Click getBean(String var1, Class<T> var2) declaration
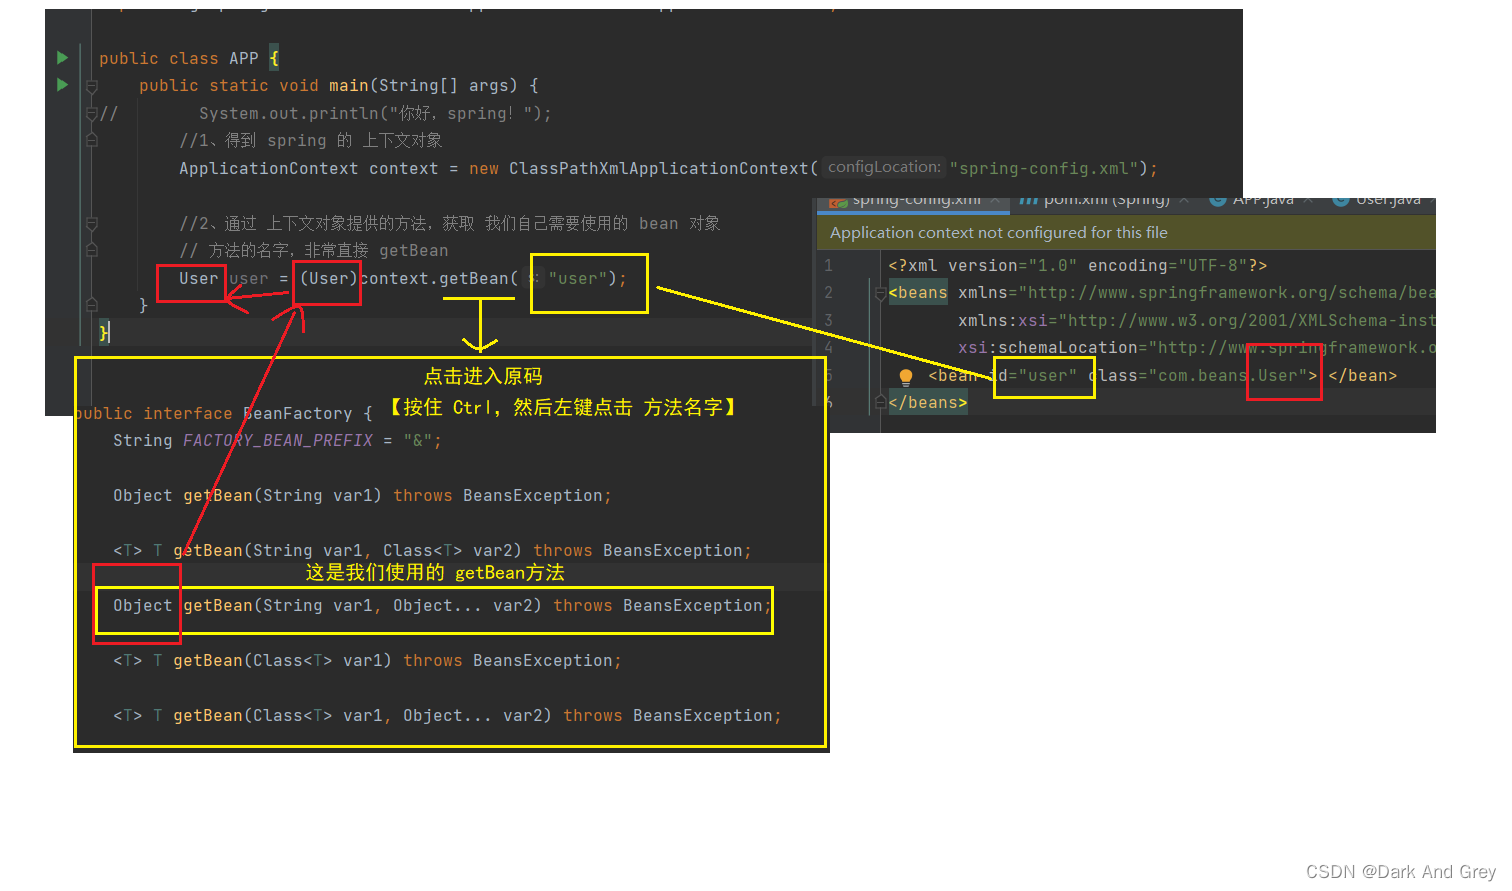 tap(348, 550)
